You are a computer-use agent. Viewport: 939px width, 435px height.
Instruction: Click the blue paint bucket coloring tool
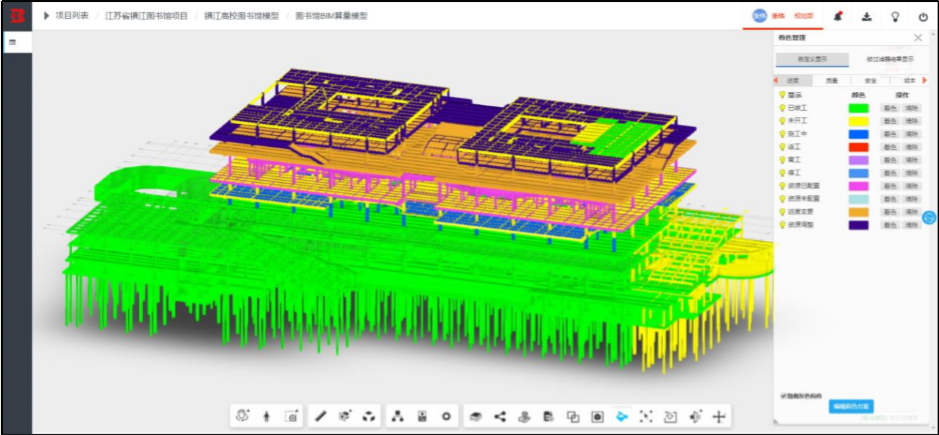coord(622,416)
